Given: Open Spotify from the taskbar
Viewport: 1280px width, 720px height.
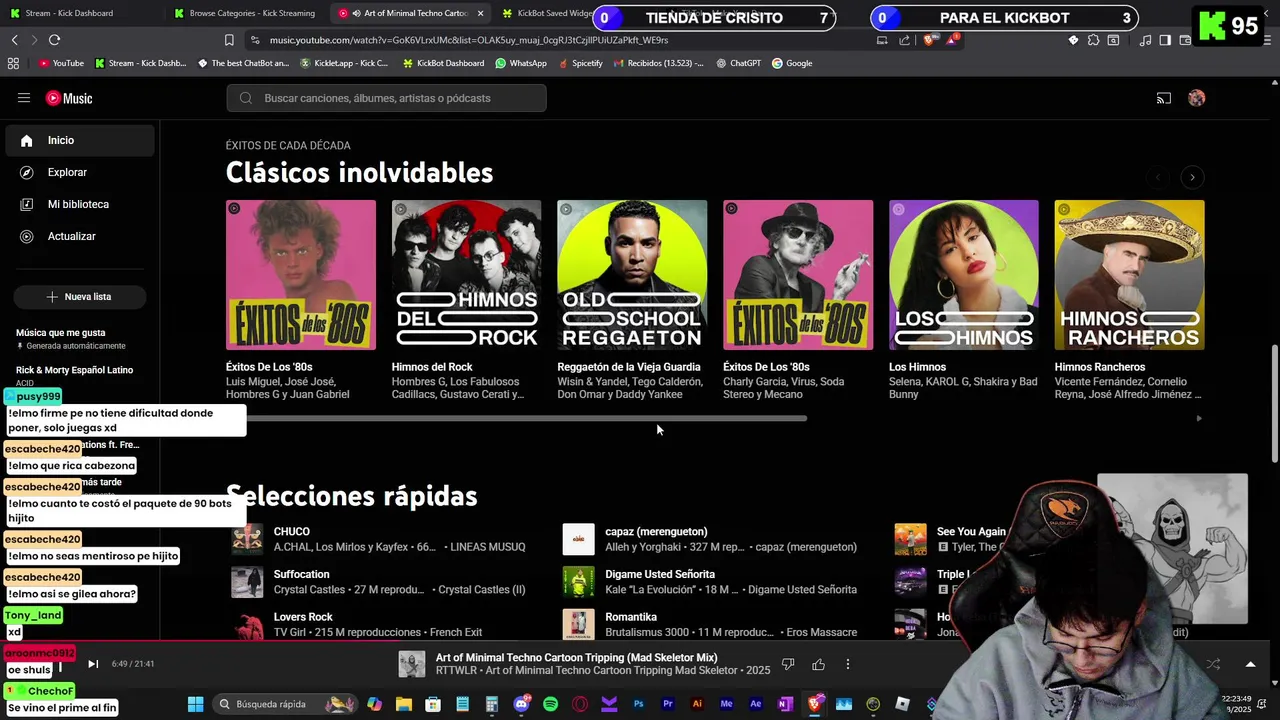Looking at the screenshot, I should click(x=550, y=704).
